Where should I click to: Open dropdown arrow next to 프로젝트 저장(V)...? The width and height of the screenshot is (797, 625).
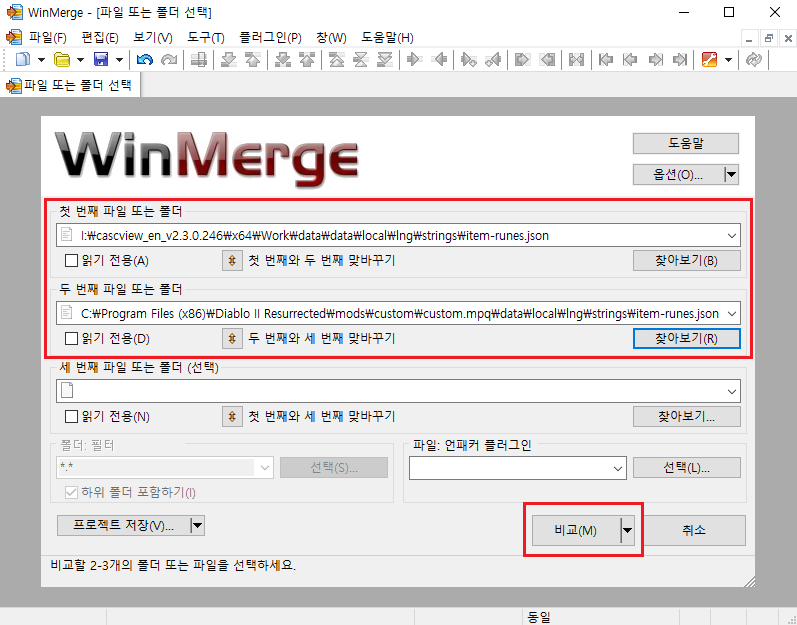(197, 525)
